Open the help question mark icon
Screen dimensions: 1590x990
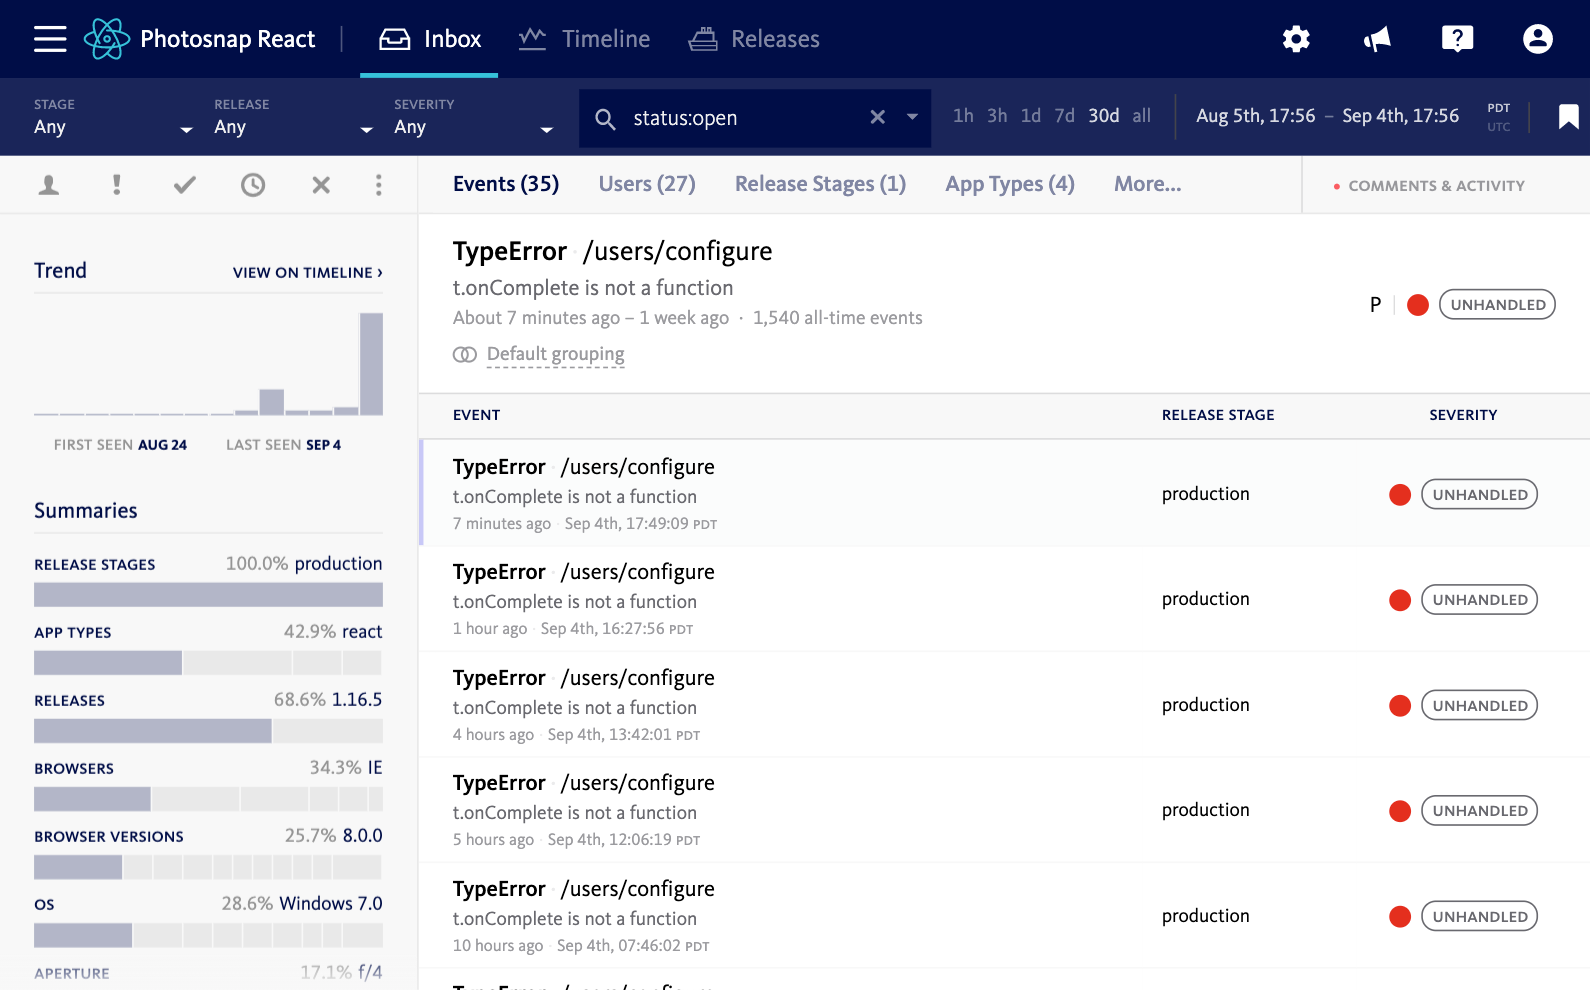click(x=1457, y=39)
